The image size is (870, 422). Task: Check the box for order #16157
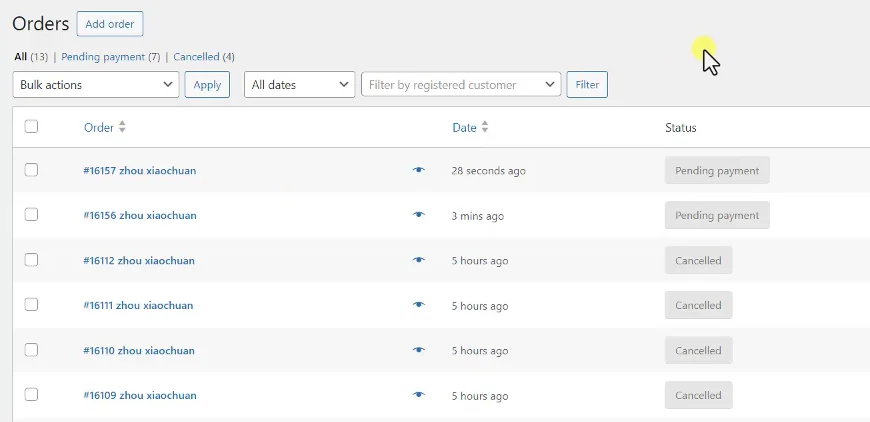[31, 170]
